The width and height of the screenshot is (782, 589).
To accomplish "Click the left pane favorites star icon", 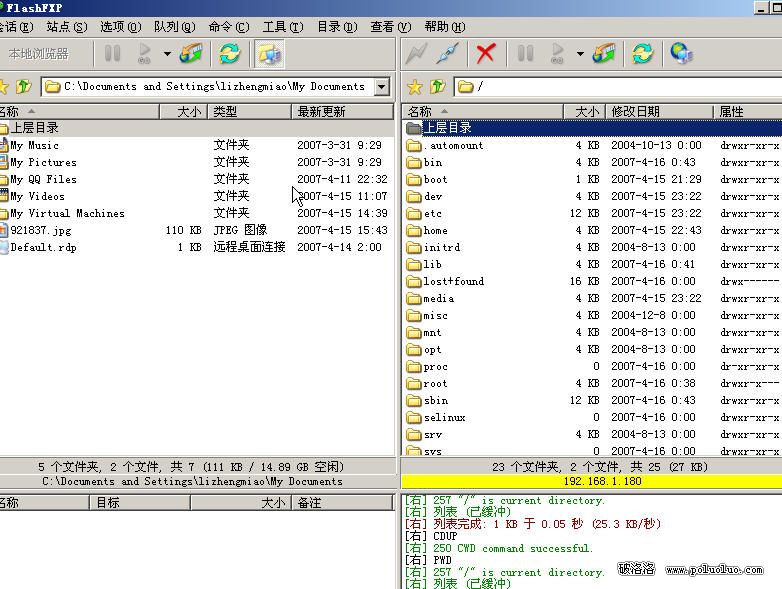I will [3, 87].
